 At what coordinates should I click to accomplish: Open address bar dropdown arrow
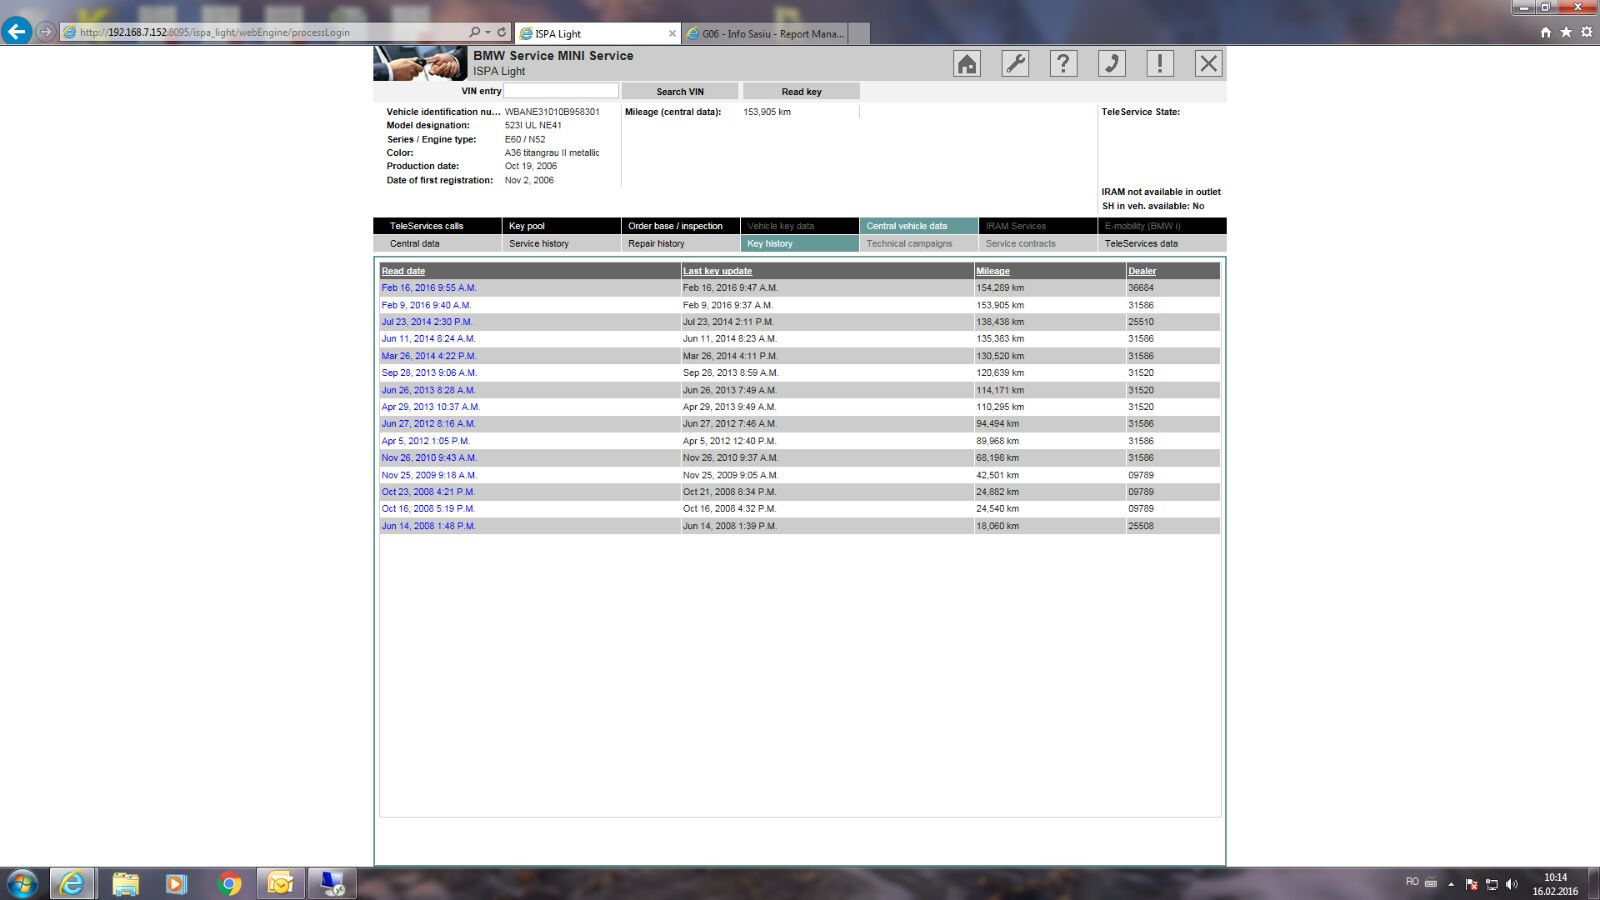pos(488,32)
